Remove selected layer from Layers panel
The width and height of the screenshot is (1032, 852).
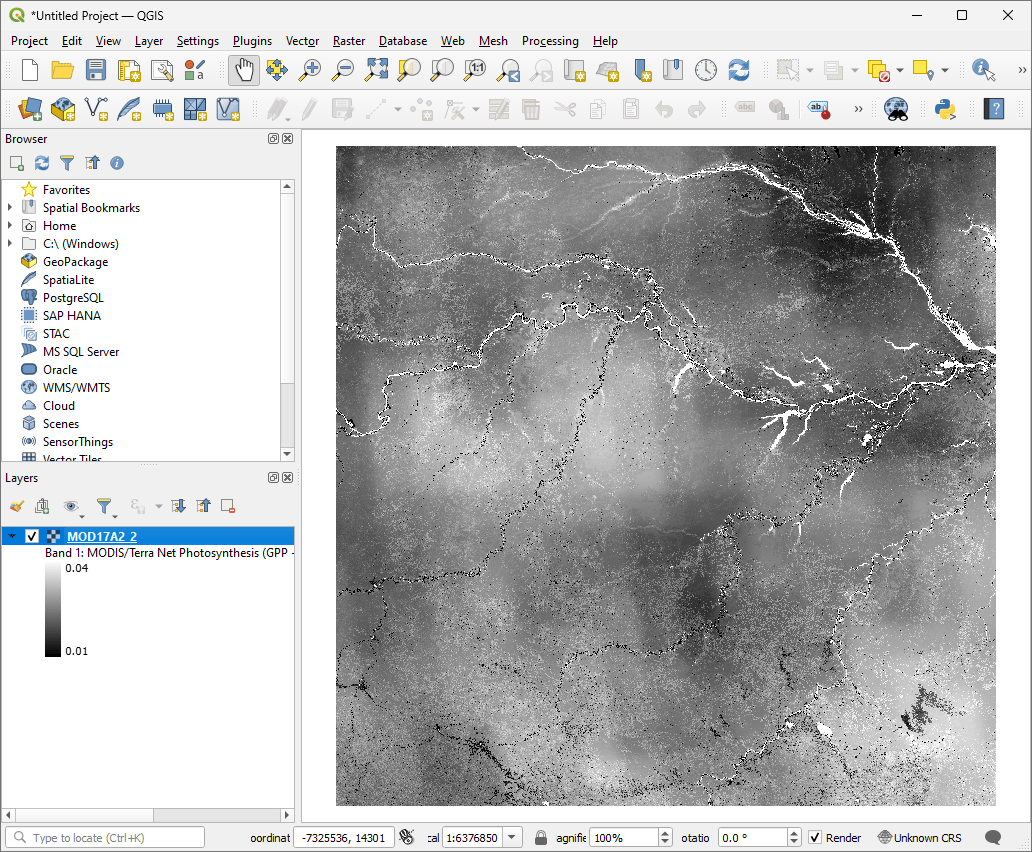[228, 506]
